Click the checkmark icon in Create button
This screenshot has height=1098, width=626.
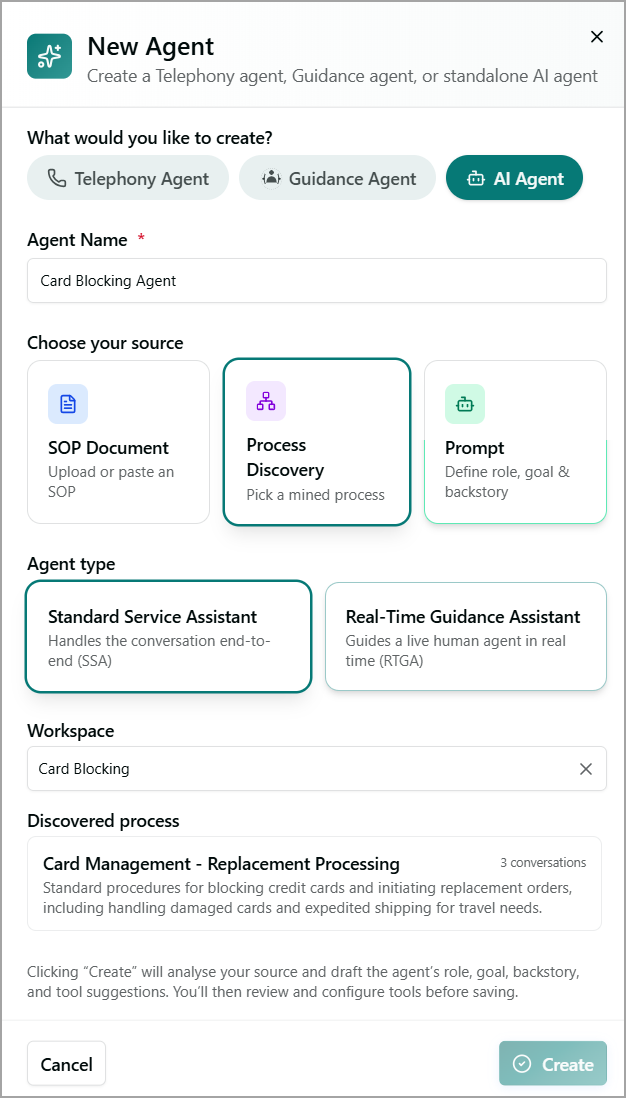[x=522, y=1064]
